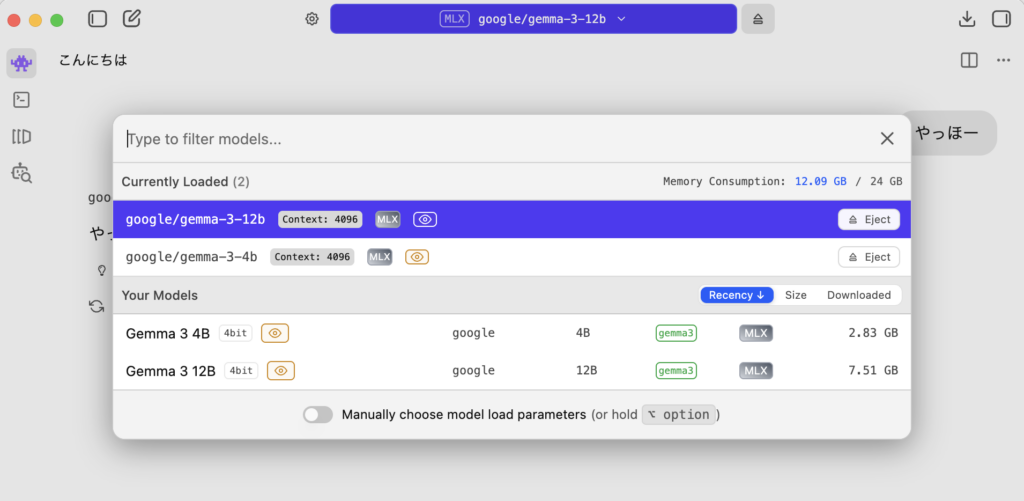Change sort direction with the Recency option
Viewport: 1024px width, 501px height.
click(x=736, y=295)
